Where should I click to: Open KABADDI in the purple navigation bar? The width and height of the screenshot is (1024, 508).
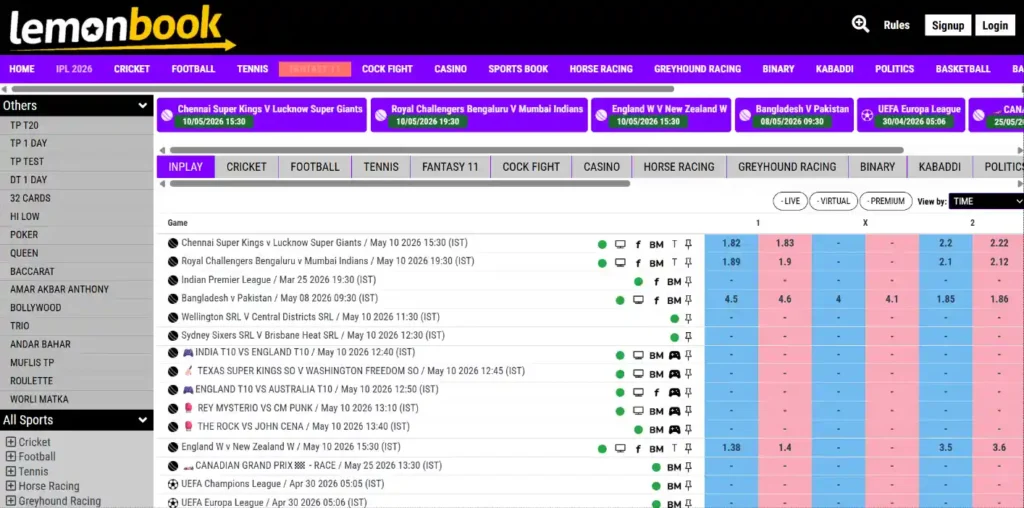[835, 69]
